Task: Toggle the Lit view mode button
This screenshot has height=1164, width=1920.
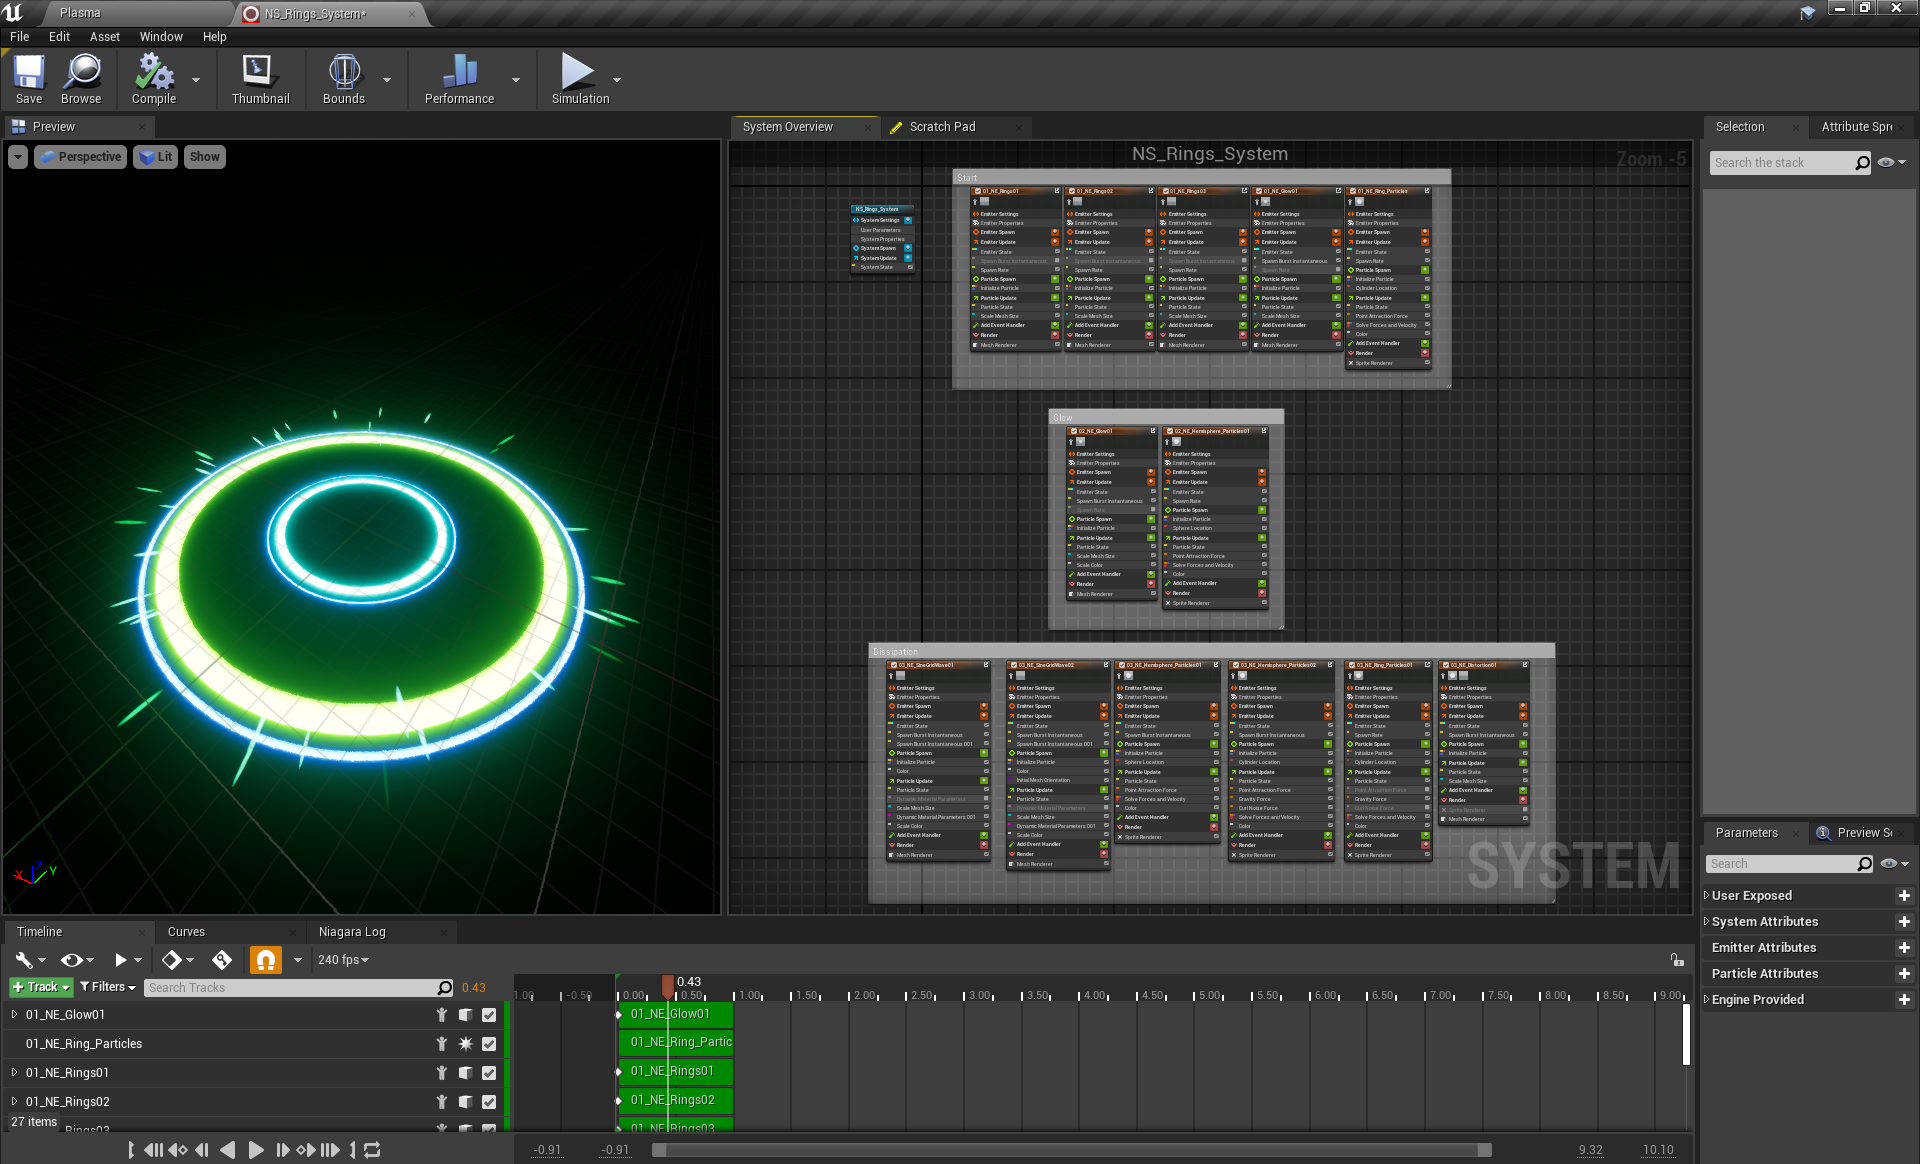Action: pyautogui.click(x=155, y=157)
